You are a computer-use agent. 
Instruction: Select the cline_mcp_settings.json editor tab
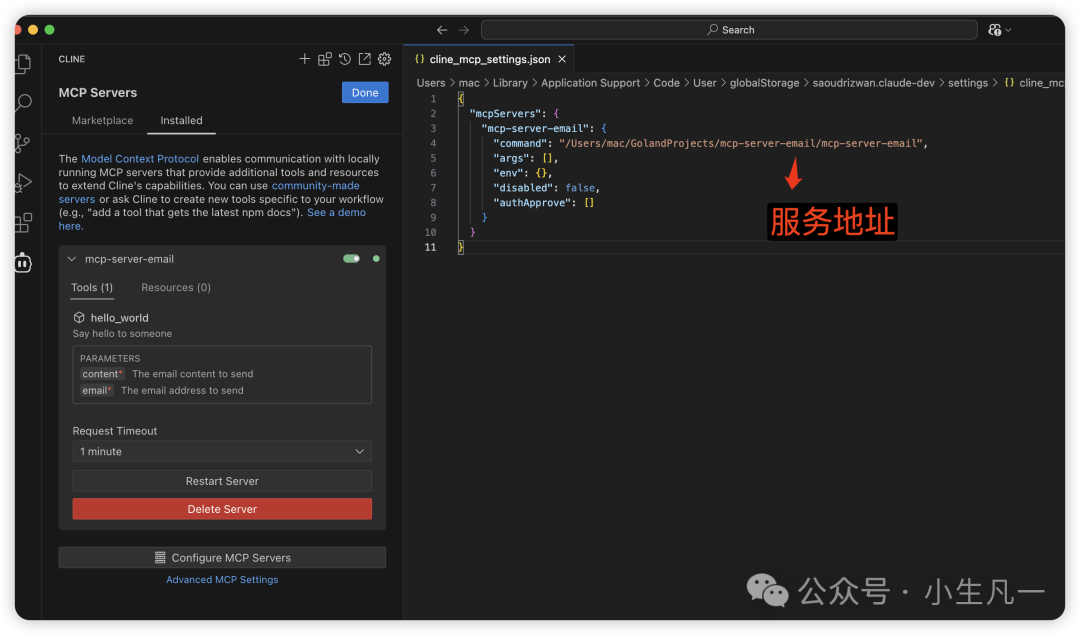click(x=490, y=59)
